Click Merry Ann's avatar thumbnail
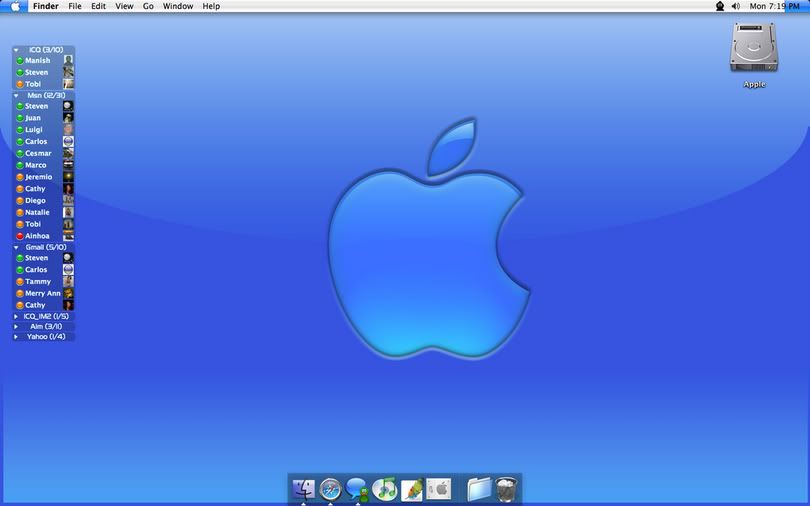Viewport: 810px width, 506px height. [x=68, y=294]
